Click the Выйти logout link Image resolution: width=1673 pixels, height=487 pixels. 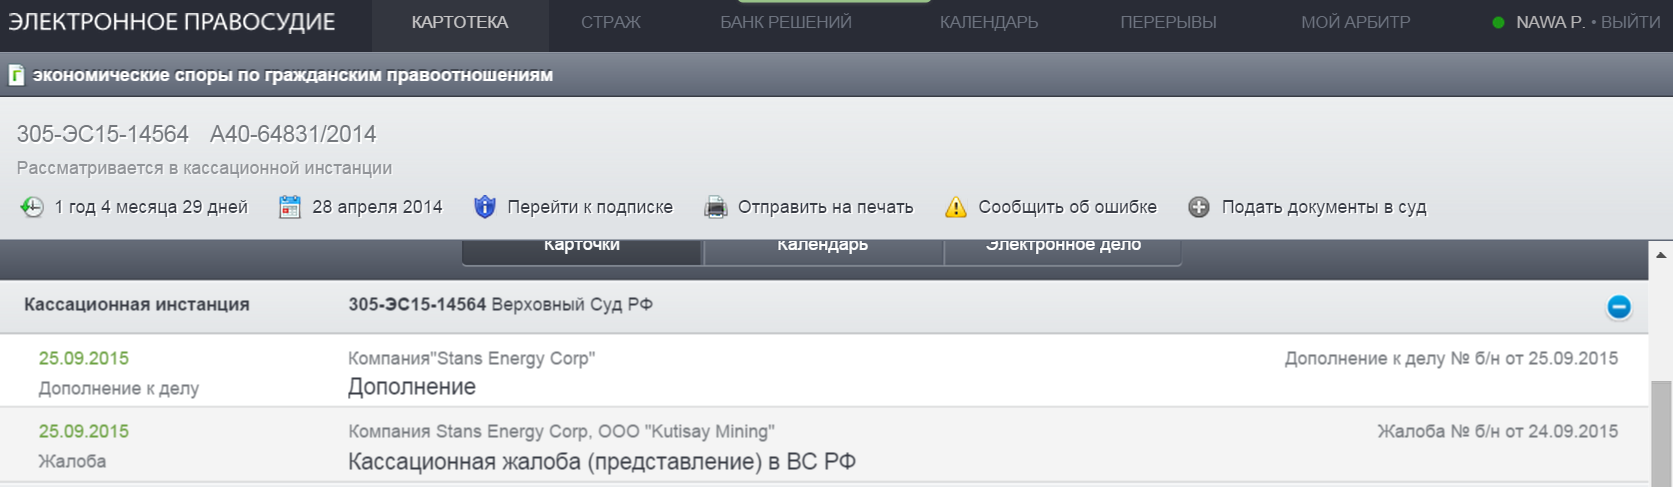coord(1630,23)
